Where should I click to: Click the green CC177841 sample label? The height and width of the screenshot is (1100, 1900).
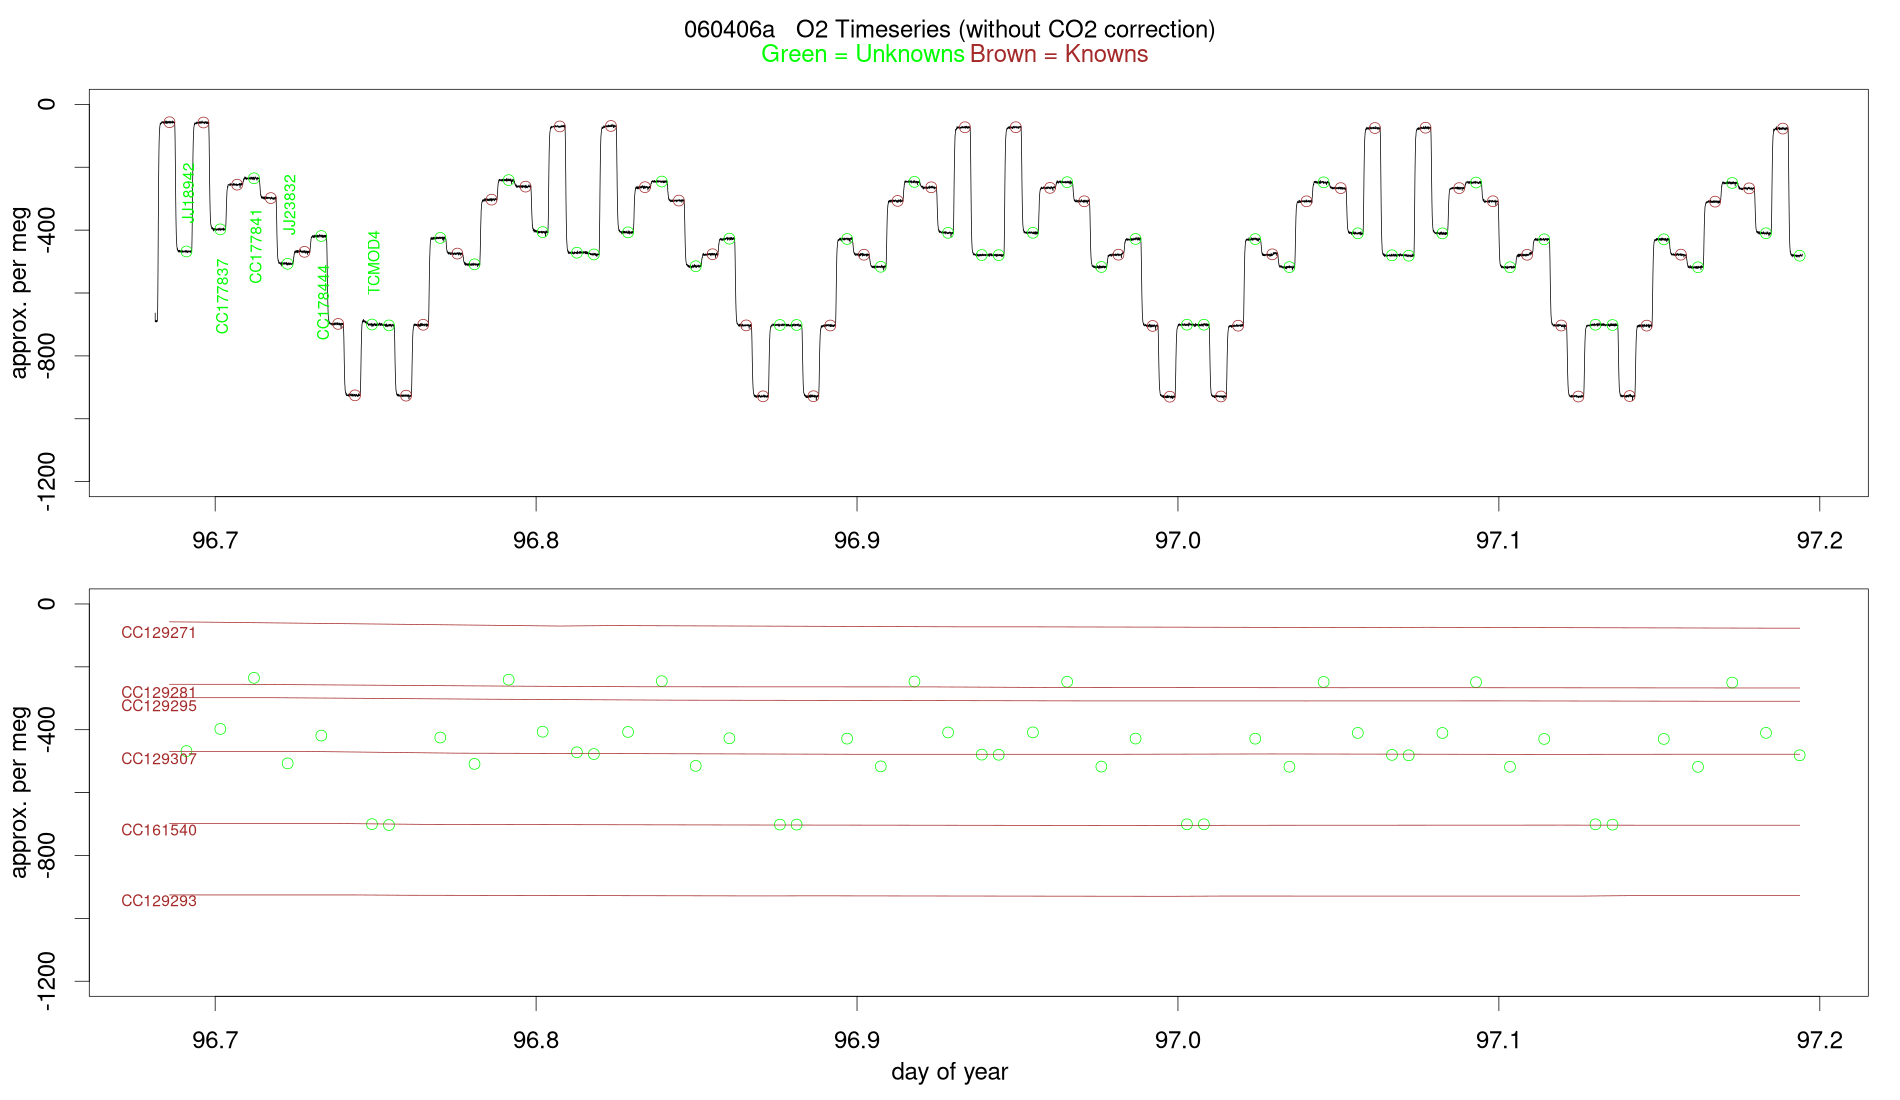coord(257,246)
